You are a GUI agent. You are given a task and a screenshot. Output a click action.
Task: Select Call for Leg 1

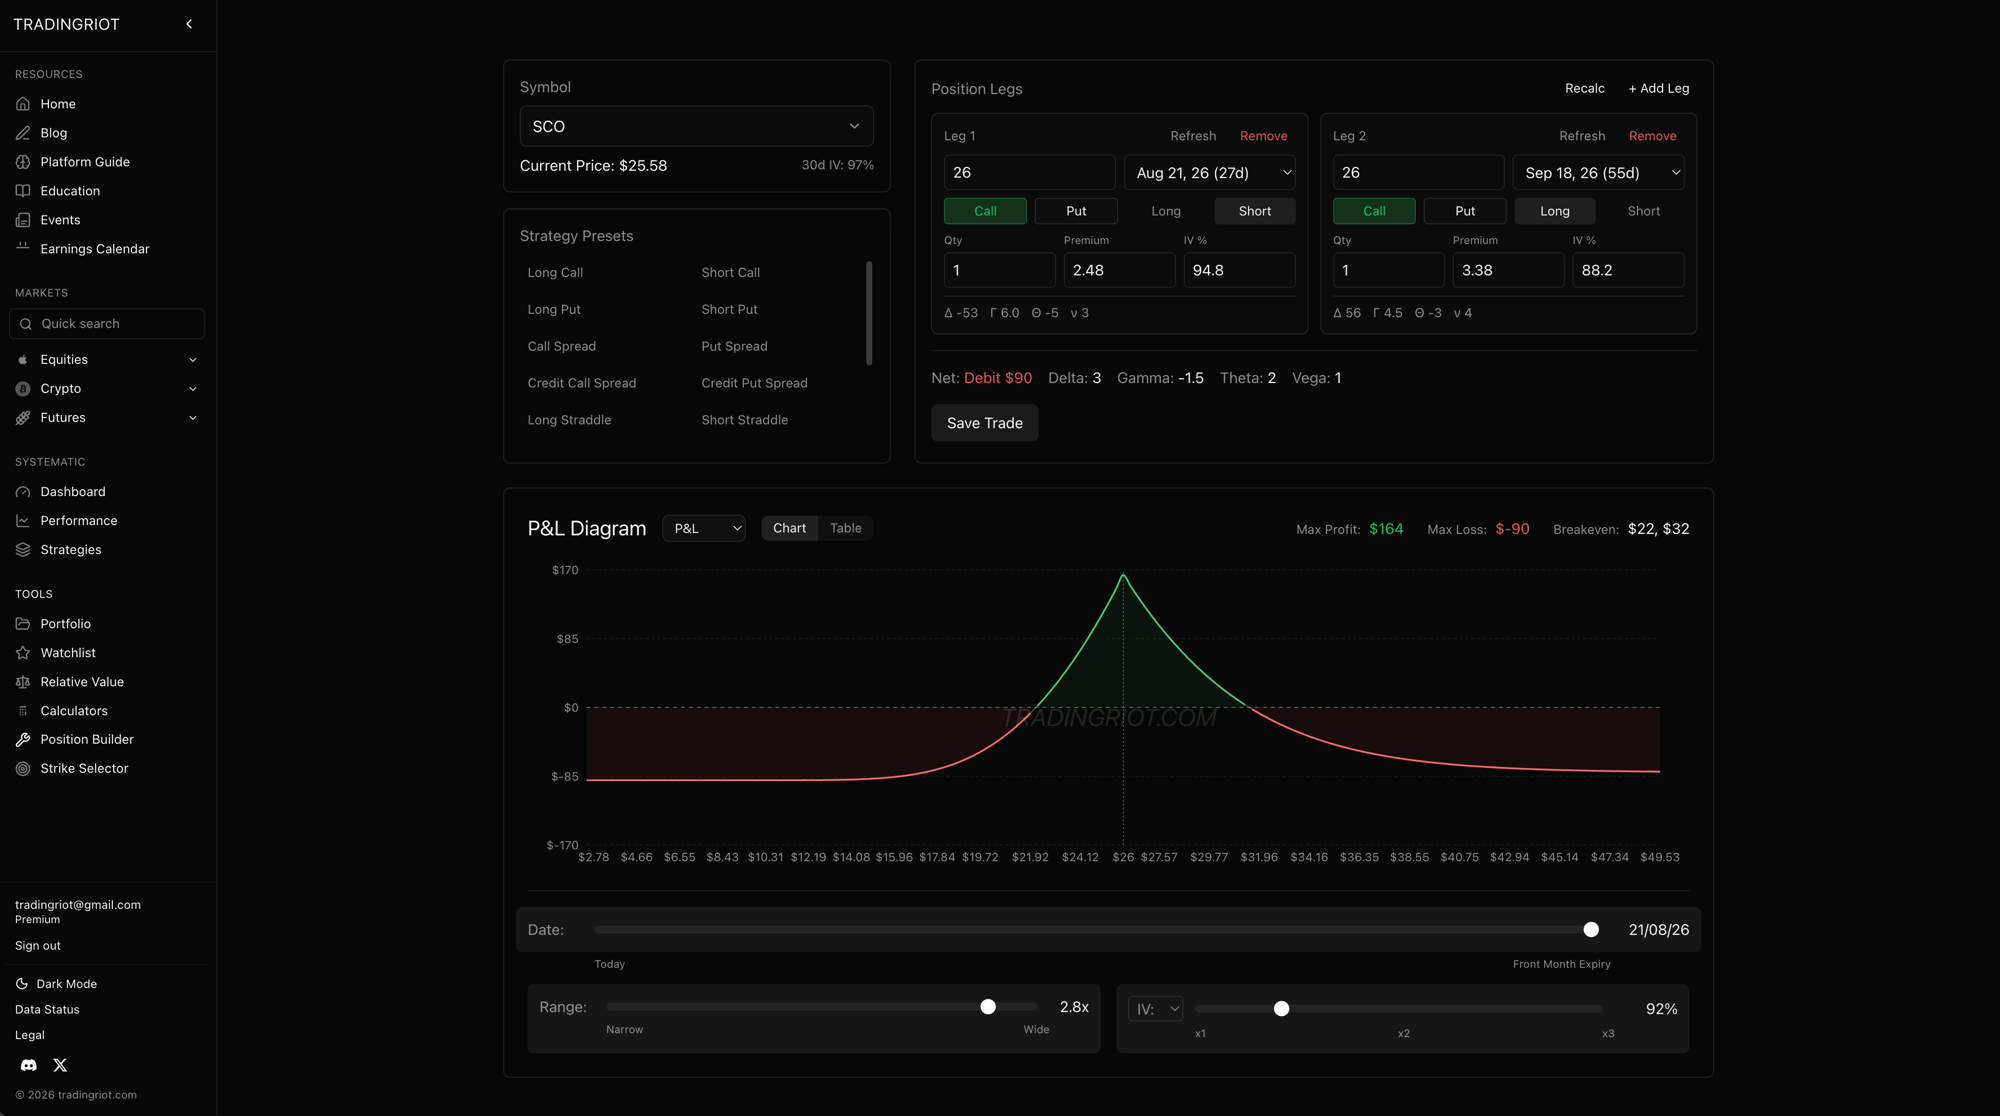pyautogui.click(x=985, y=211)
